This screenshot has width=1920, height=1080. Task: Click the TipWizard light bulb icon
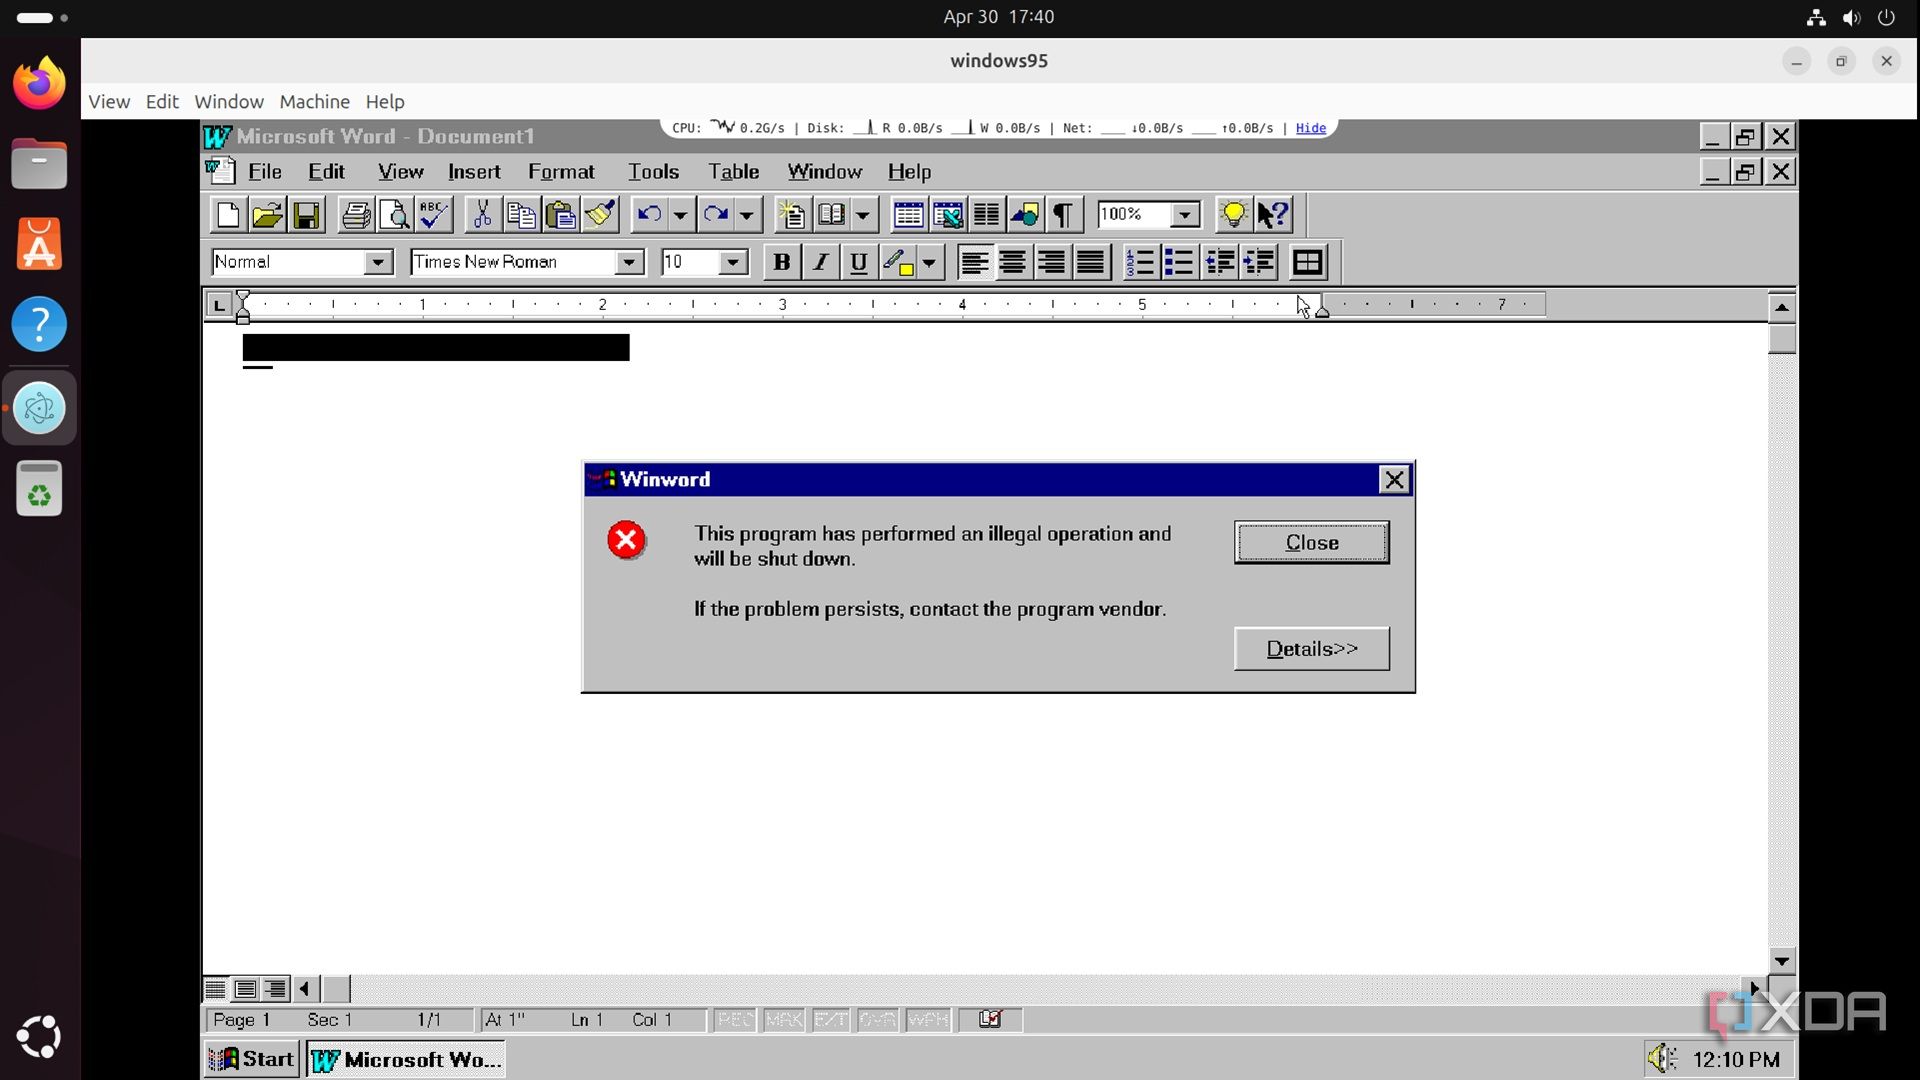tap(1233, 215)
